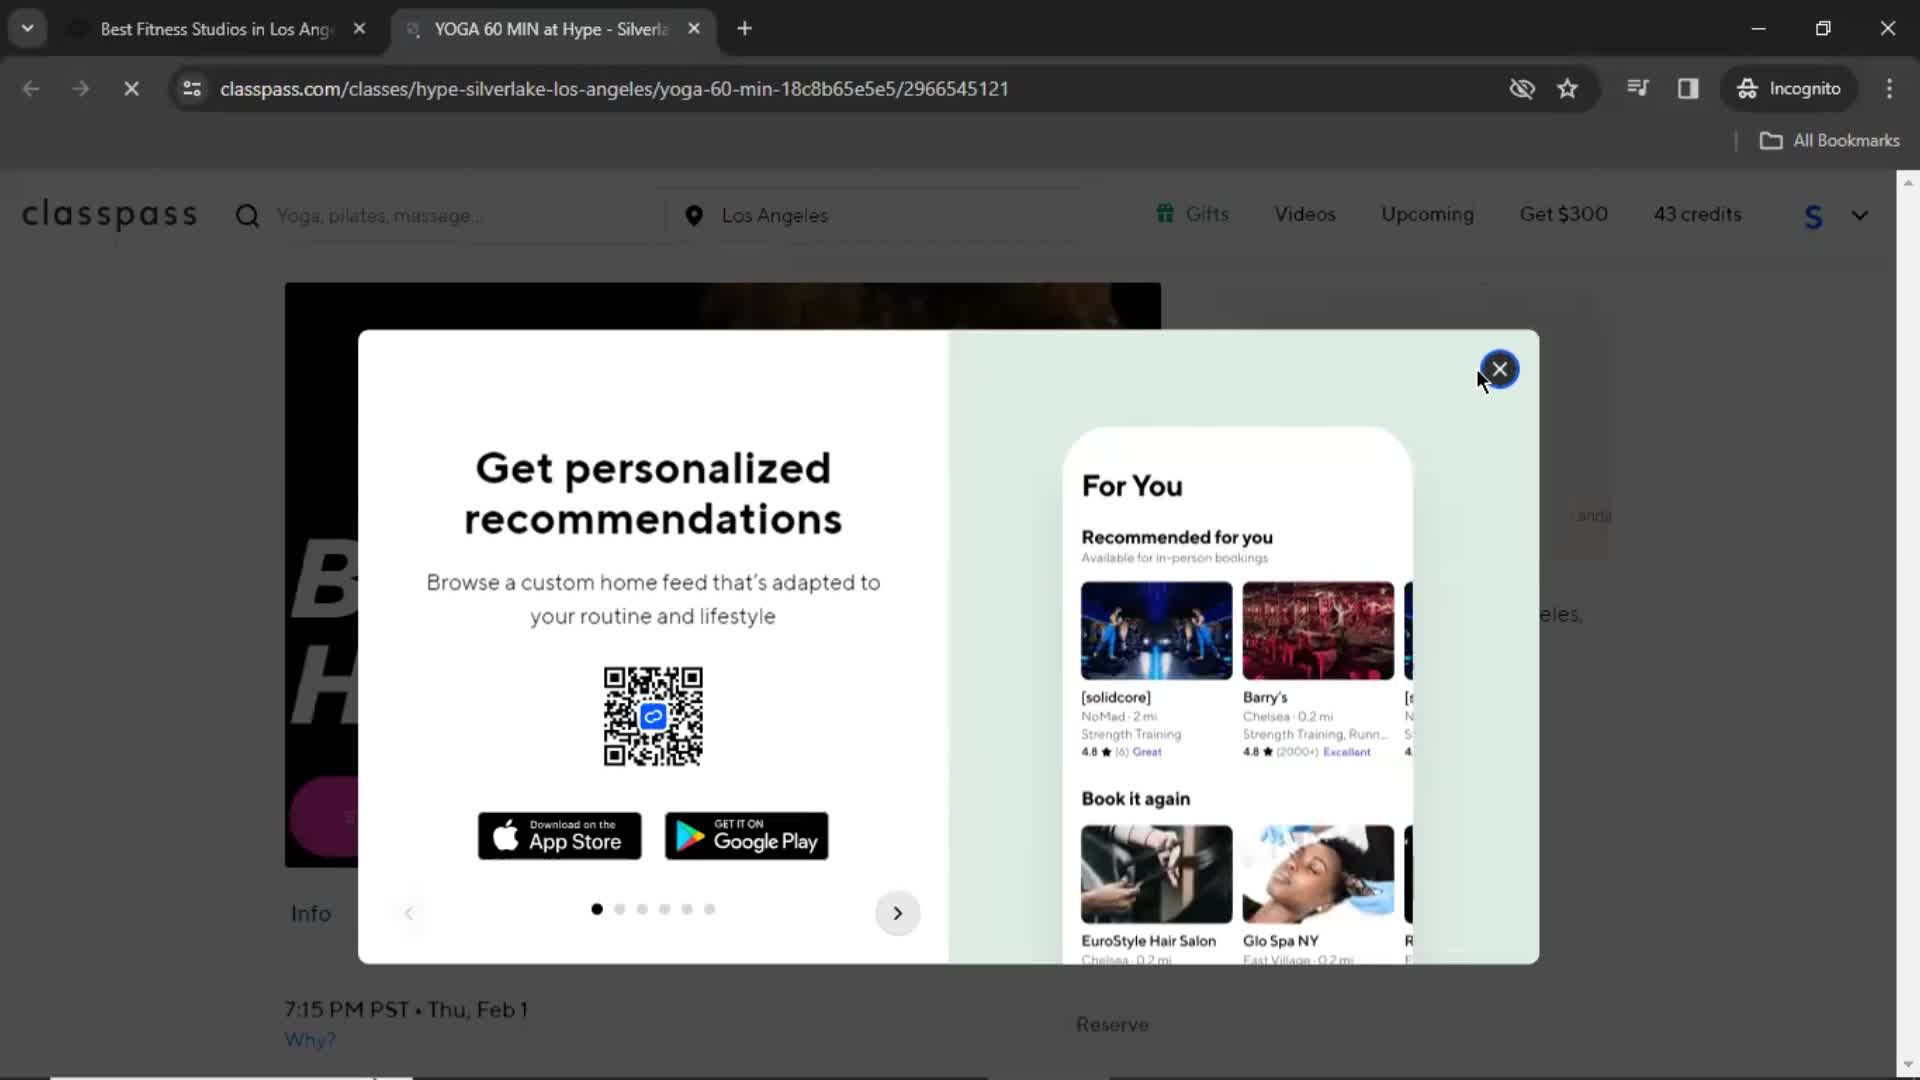The width and height of the screenshot is (1920, 1080).
Task: View the 43 credits balance
Action: pos(1697,214)
